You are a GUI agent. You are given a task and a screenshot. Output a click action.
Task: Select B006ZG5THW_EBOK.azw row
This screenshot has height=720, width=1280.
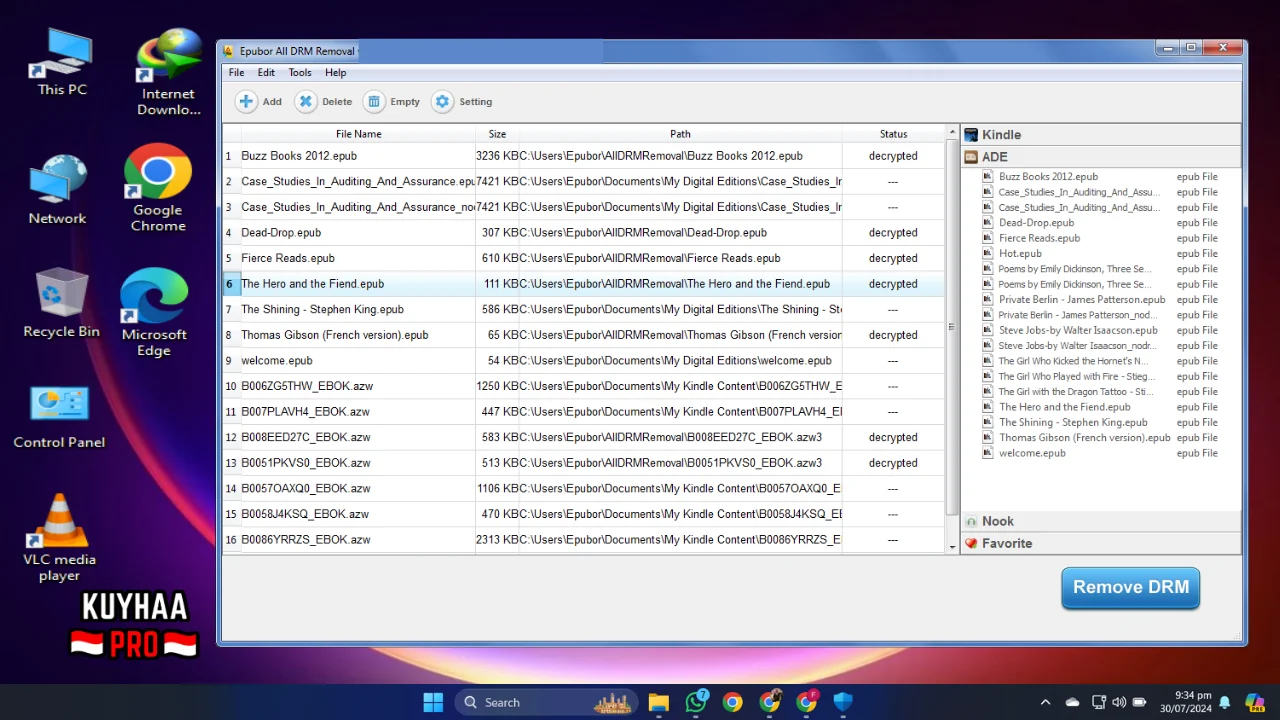pyautogui.click(x=583, y=386)
